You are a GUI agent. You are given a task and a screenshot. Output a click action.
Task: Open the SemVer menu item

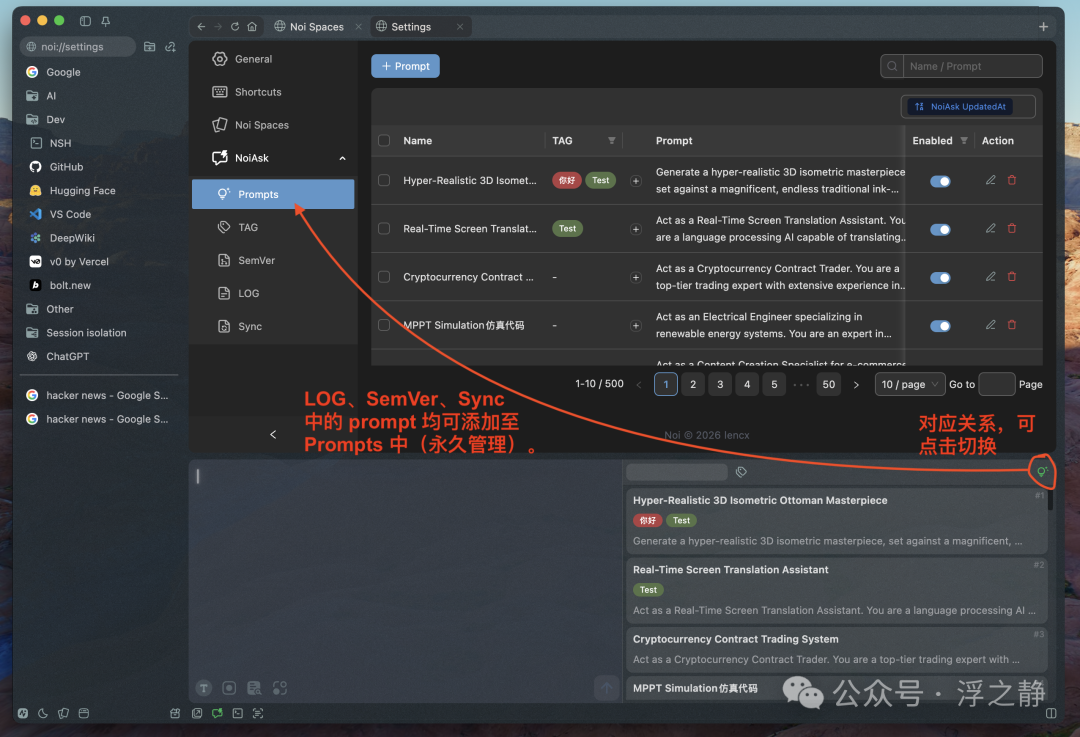[273, 260]
